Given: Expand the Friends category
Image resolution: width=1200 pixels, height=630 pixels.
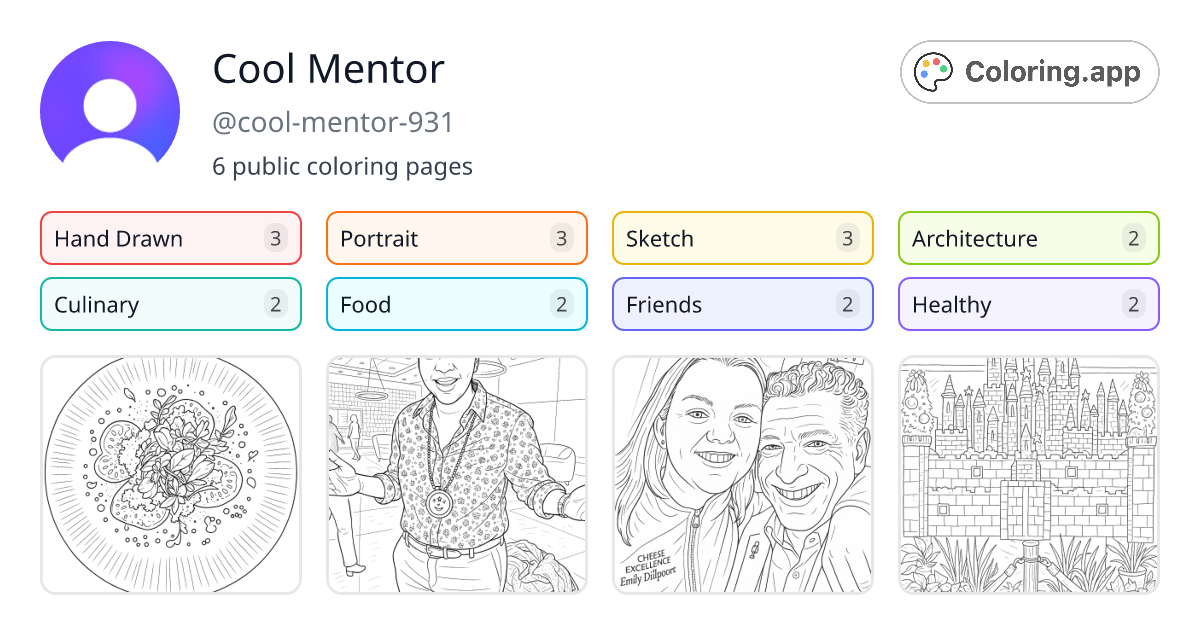Looking at the screenshot, I should coord(742,304).
